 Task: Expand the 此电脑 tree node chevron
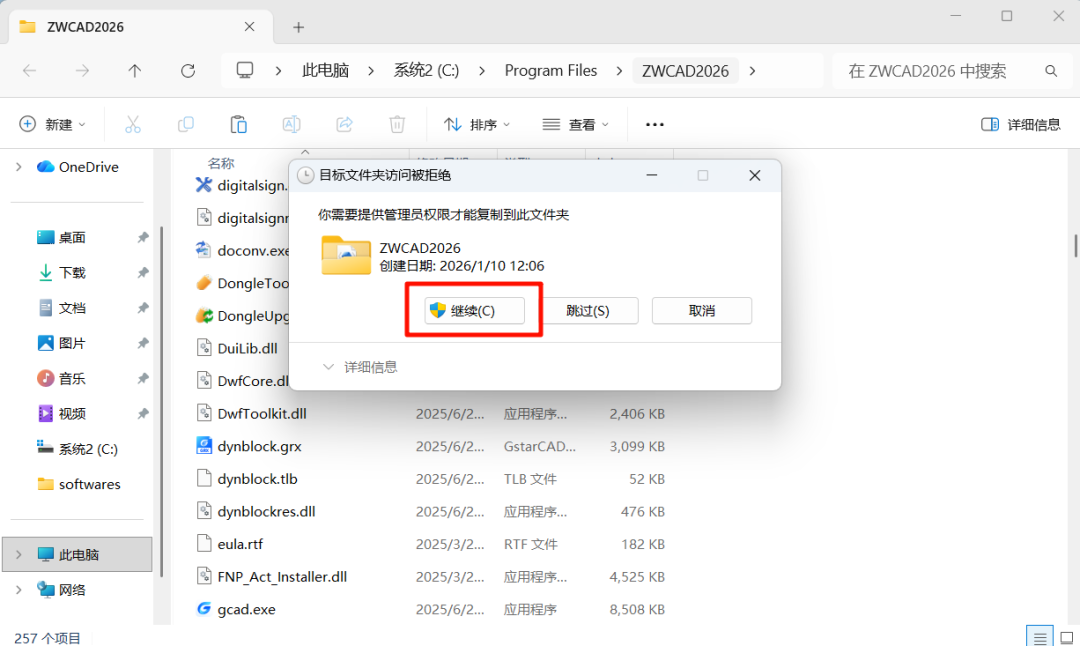pos(18,554)
